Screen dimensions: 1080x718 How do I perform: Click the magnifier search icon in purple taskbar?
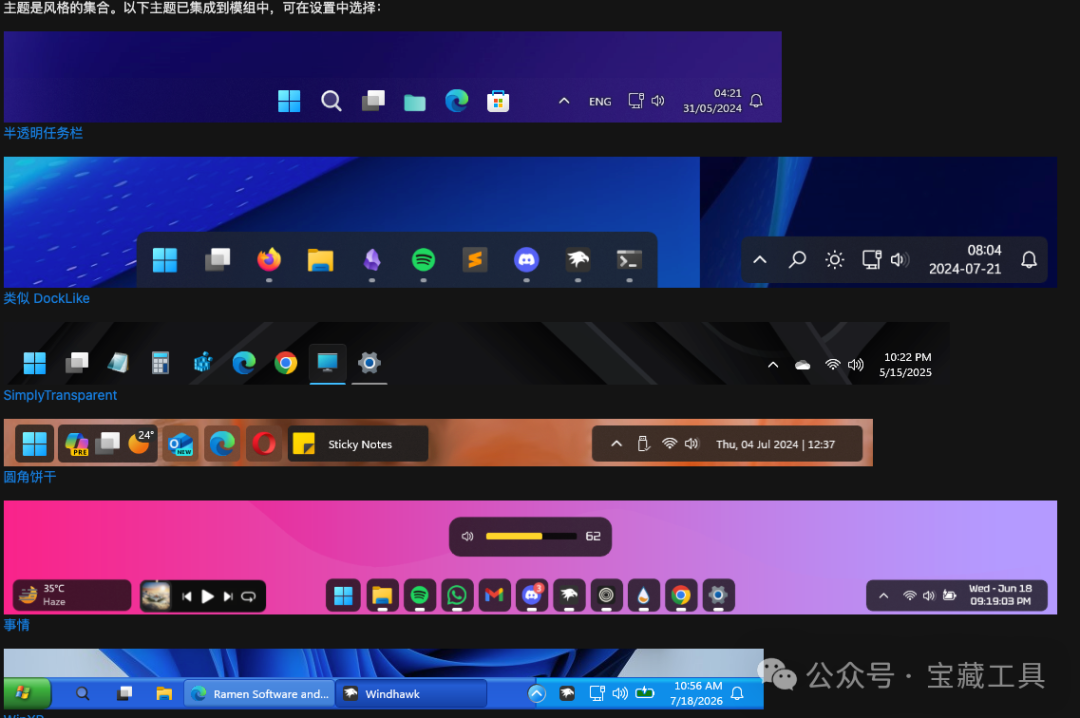pos(331,101)
